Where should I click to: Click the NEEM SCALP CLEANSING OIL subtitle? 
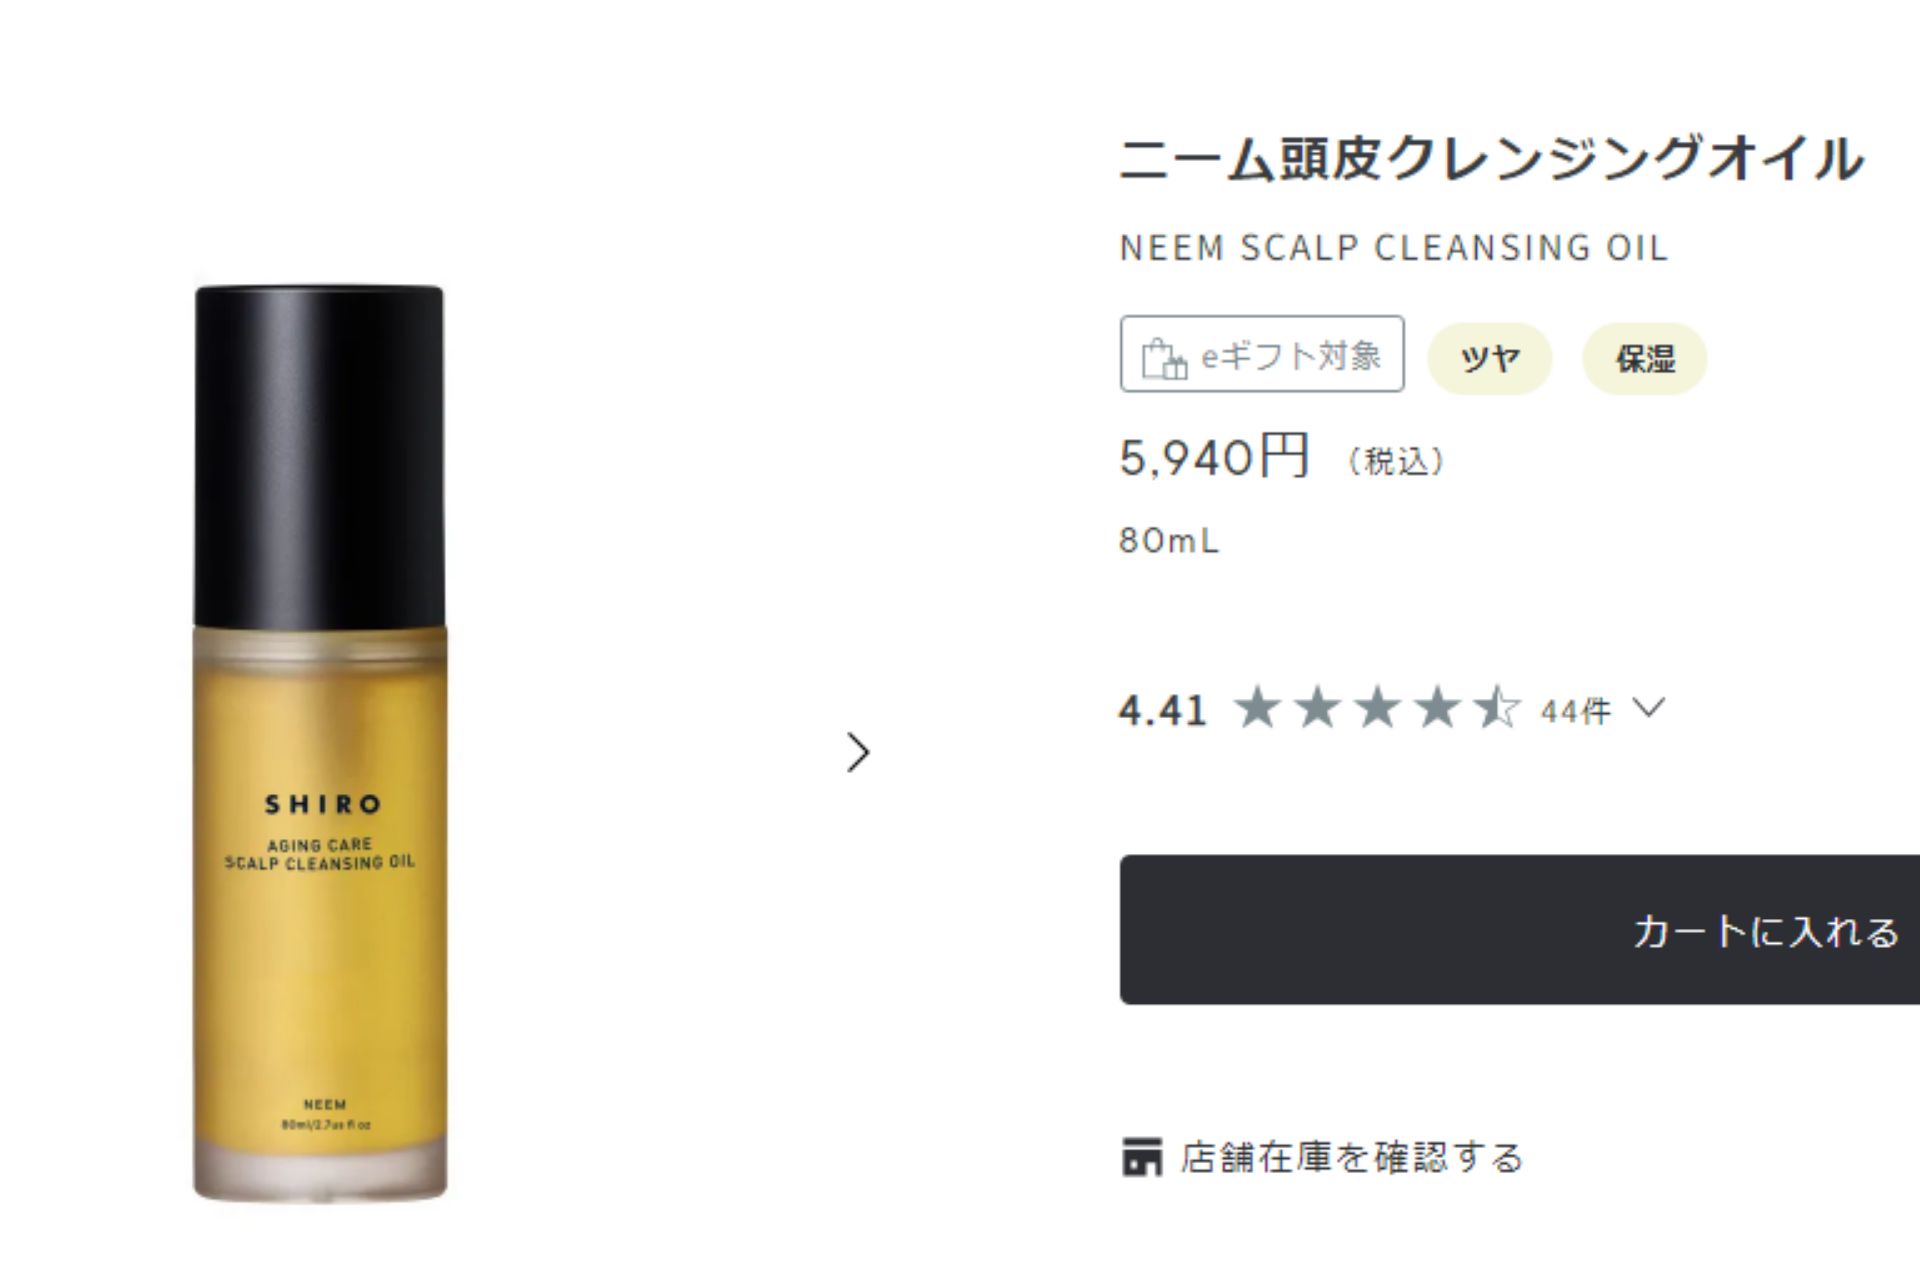(1394, 247)
